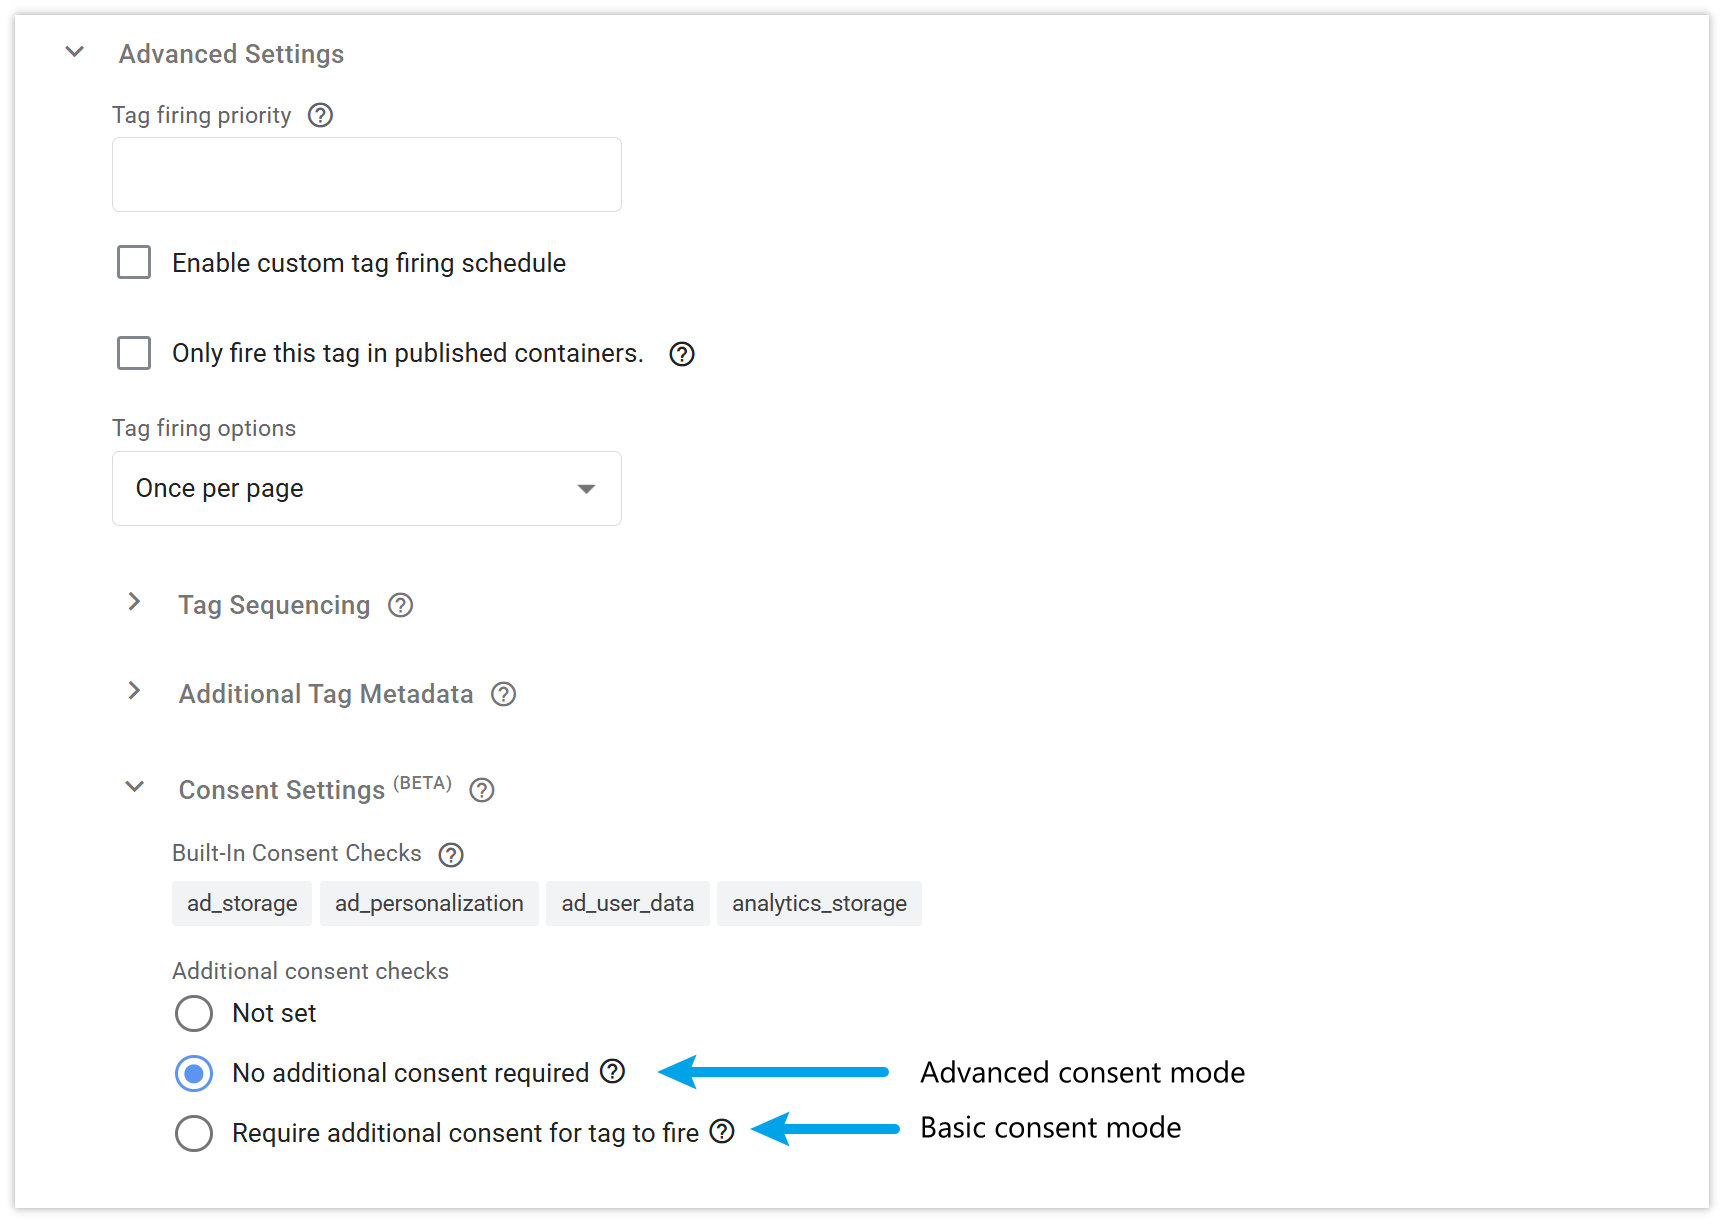Select No additional consent required radio button
Image resolution: width=1724 pixels, height=1223 pixels.
tap(194, 1073)
